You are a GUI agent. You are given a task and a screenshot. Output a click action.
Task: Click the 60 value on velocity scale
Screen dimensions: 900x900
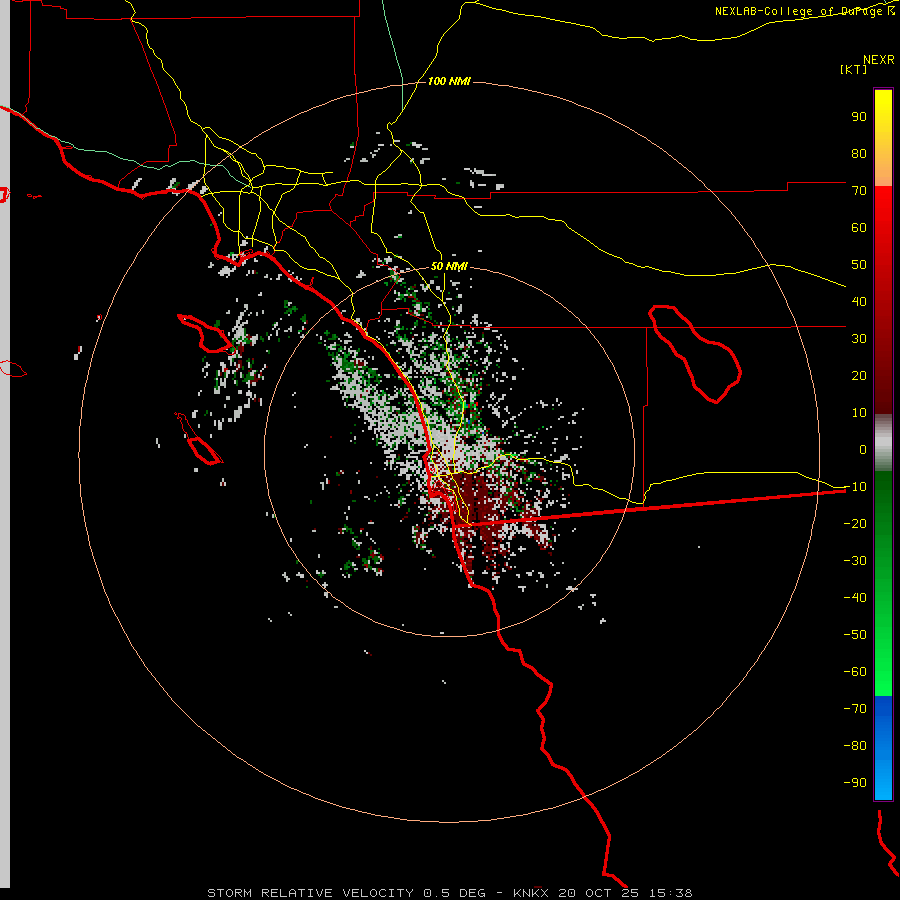click(x=859, y=228)
